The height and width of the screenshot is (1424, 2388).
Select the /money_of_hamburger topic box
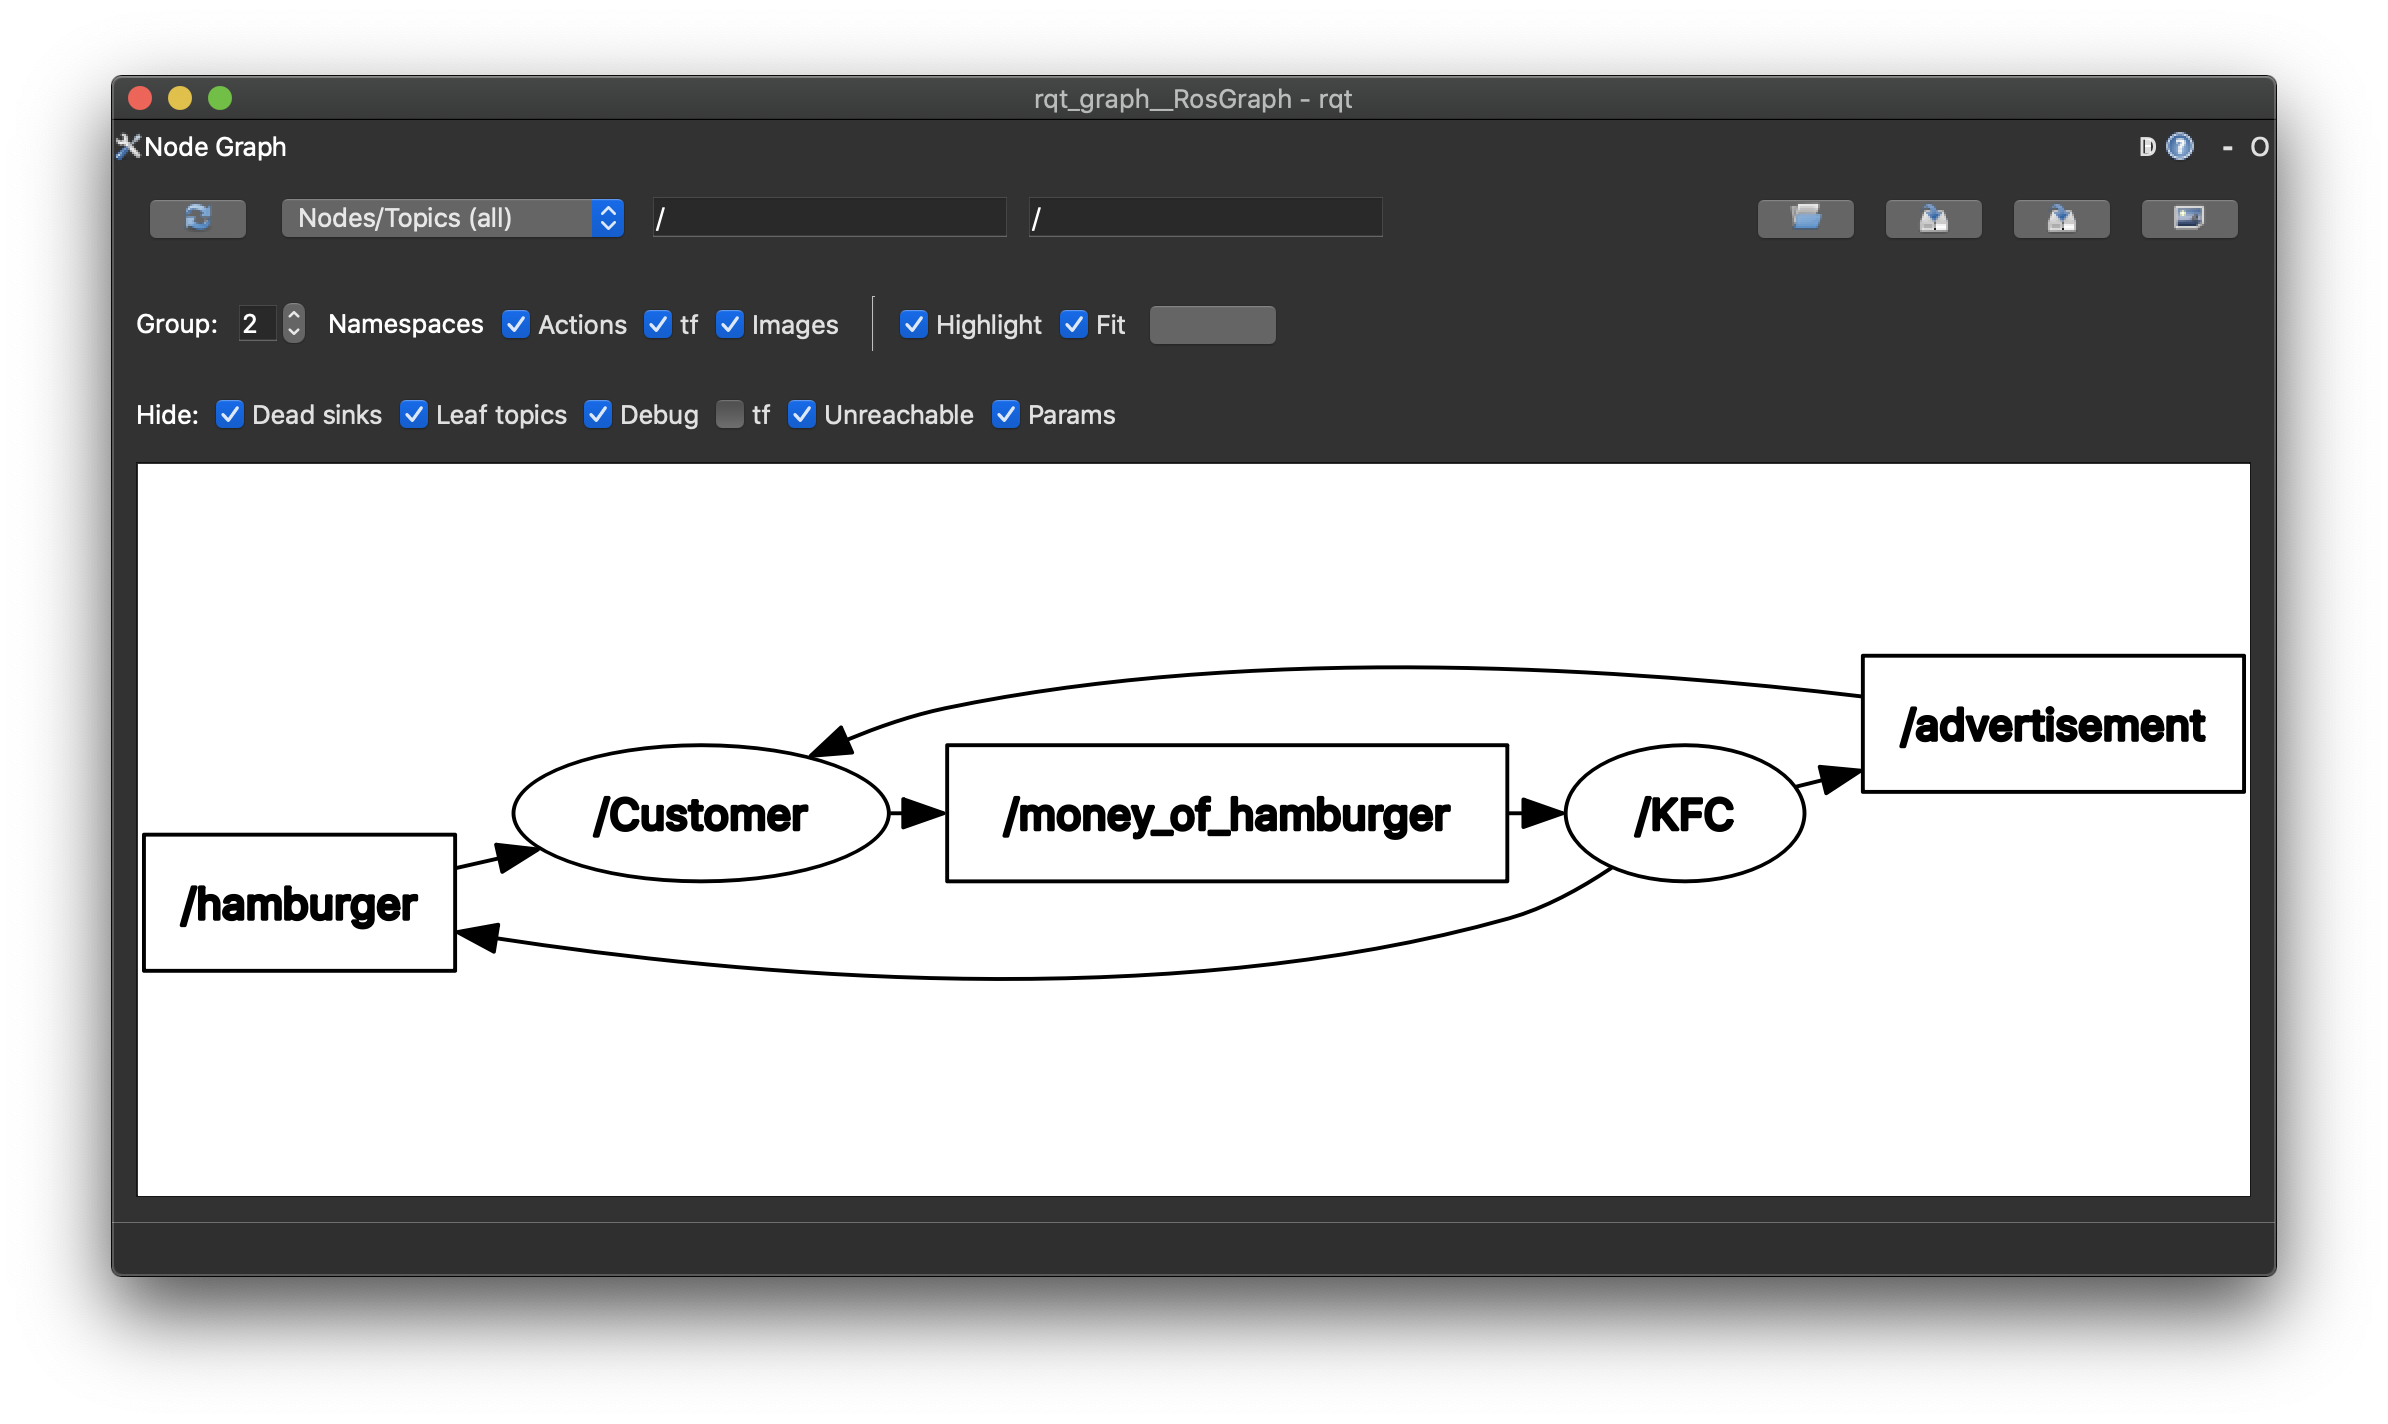point(1226,813)
